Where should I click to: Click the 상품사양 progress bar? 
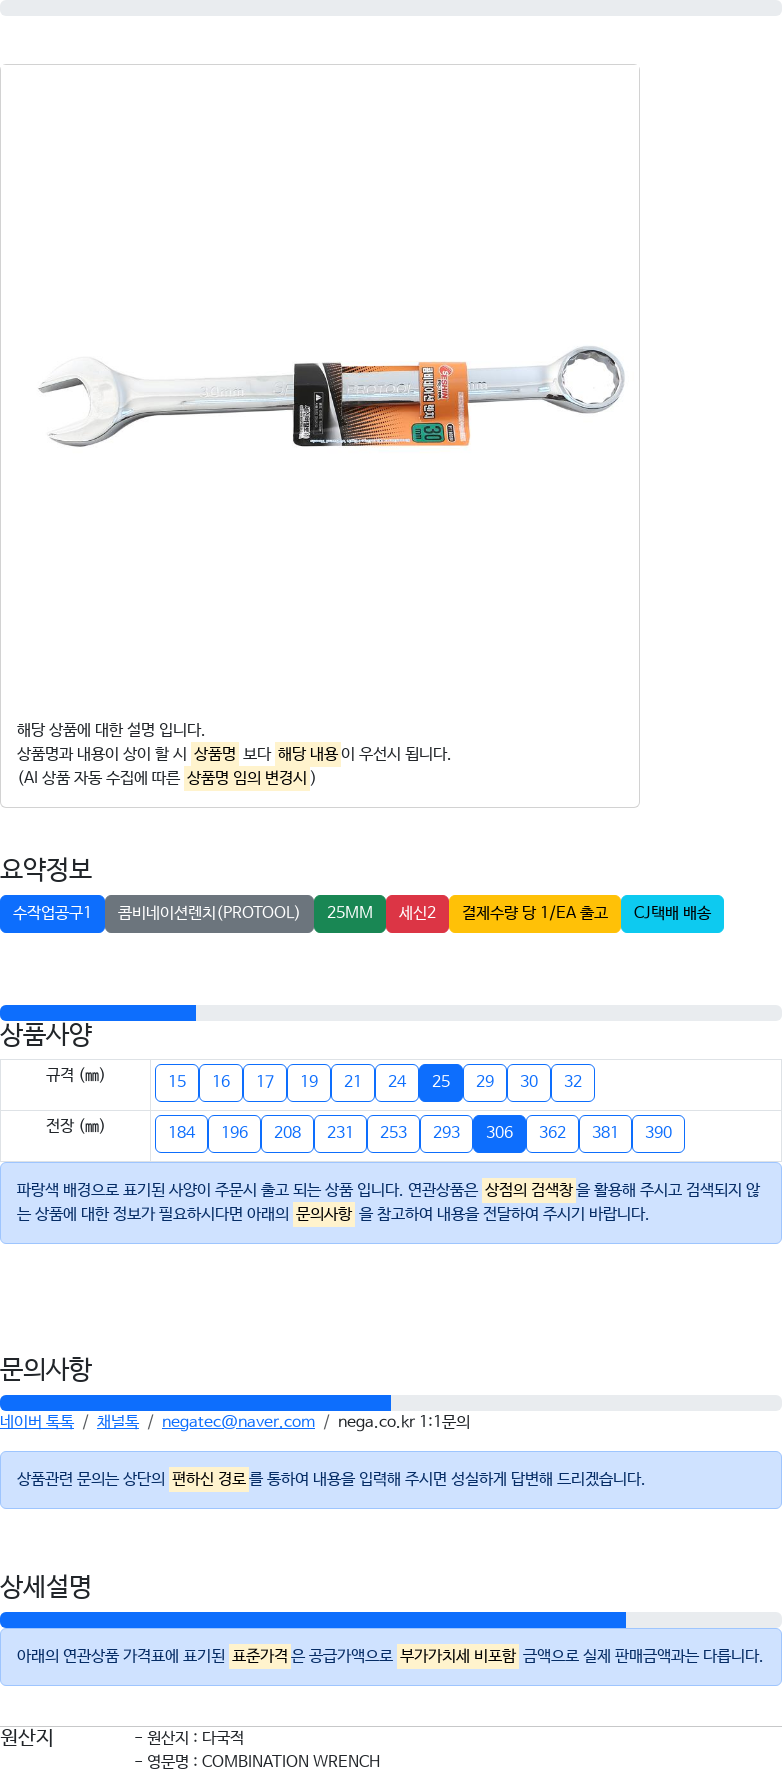pos(391,1013)
